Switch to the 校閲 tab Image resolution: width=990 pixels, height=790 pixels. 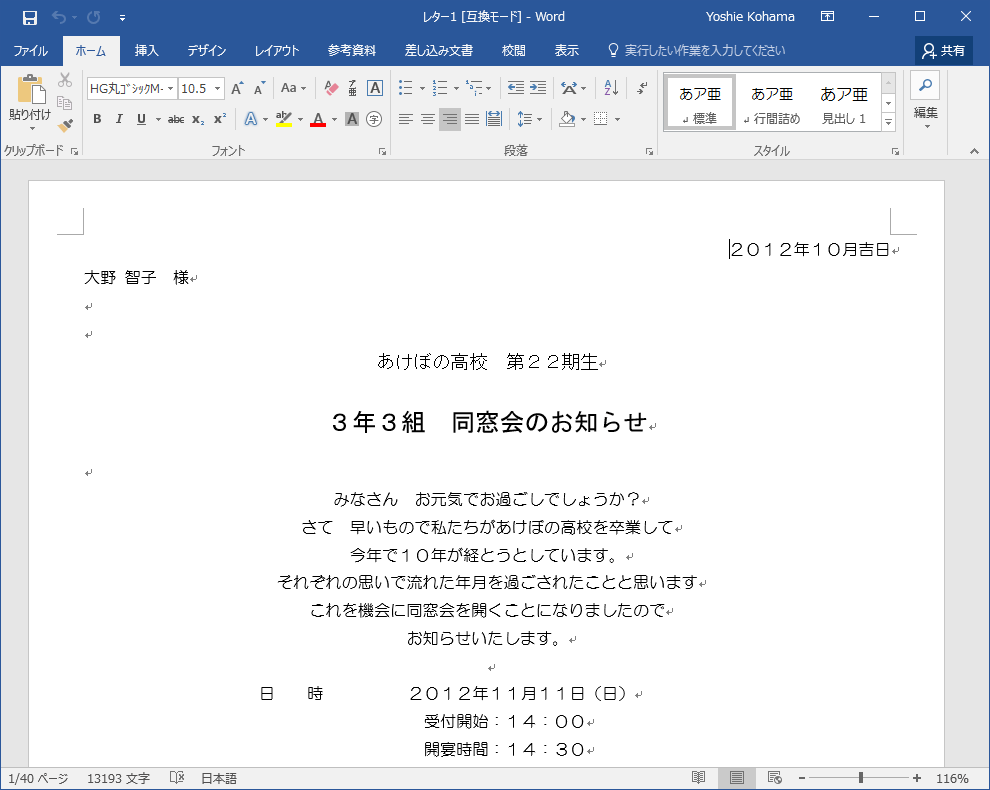tap(513, 51)
